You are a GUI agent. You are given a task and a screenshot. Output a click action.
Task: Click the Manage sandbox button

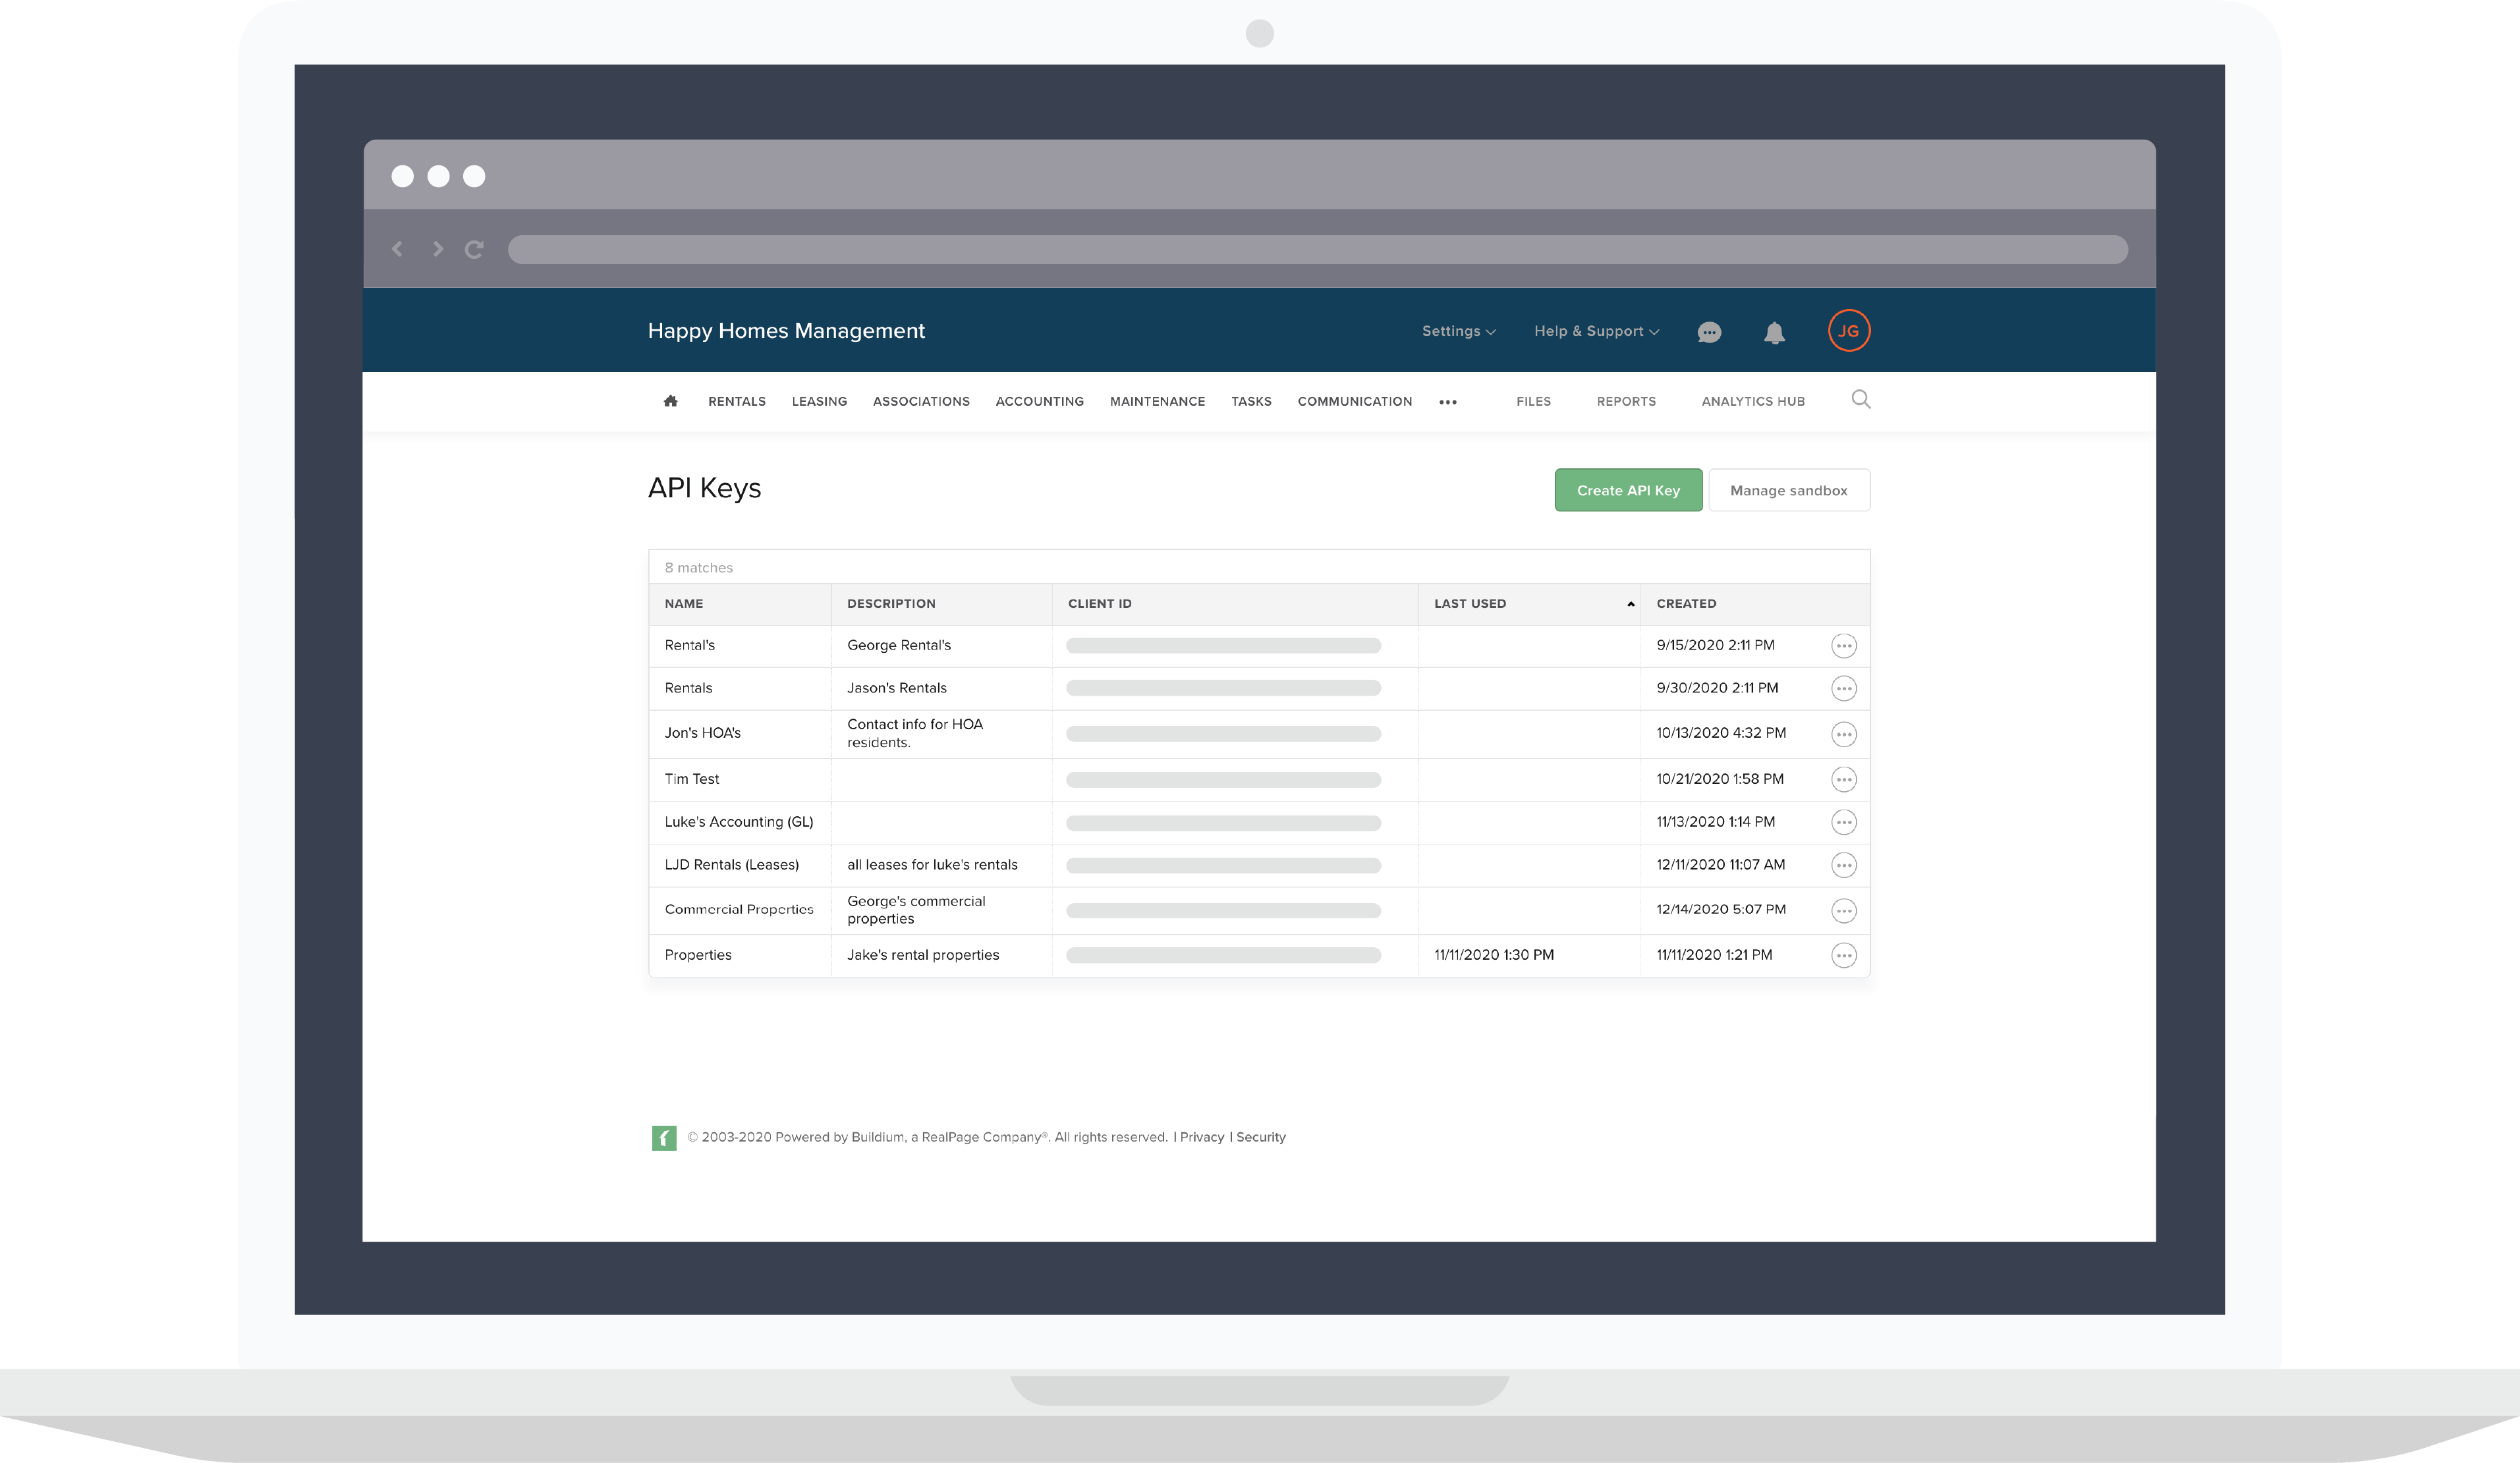1788,490
